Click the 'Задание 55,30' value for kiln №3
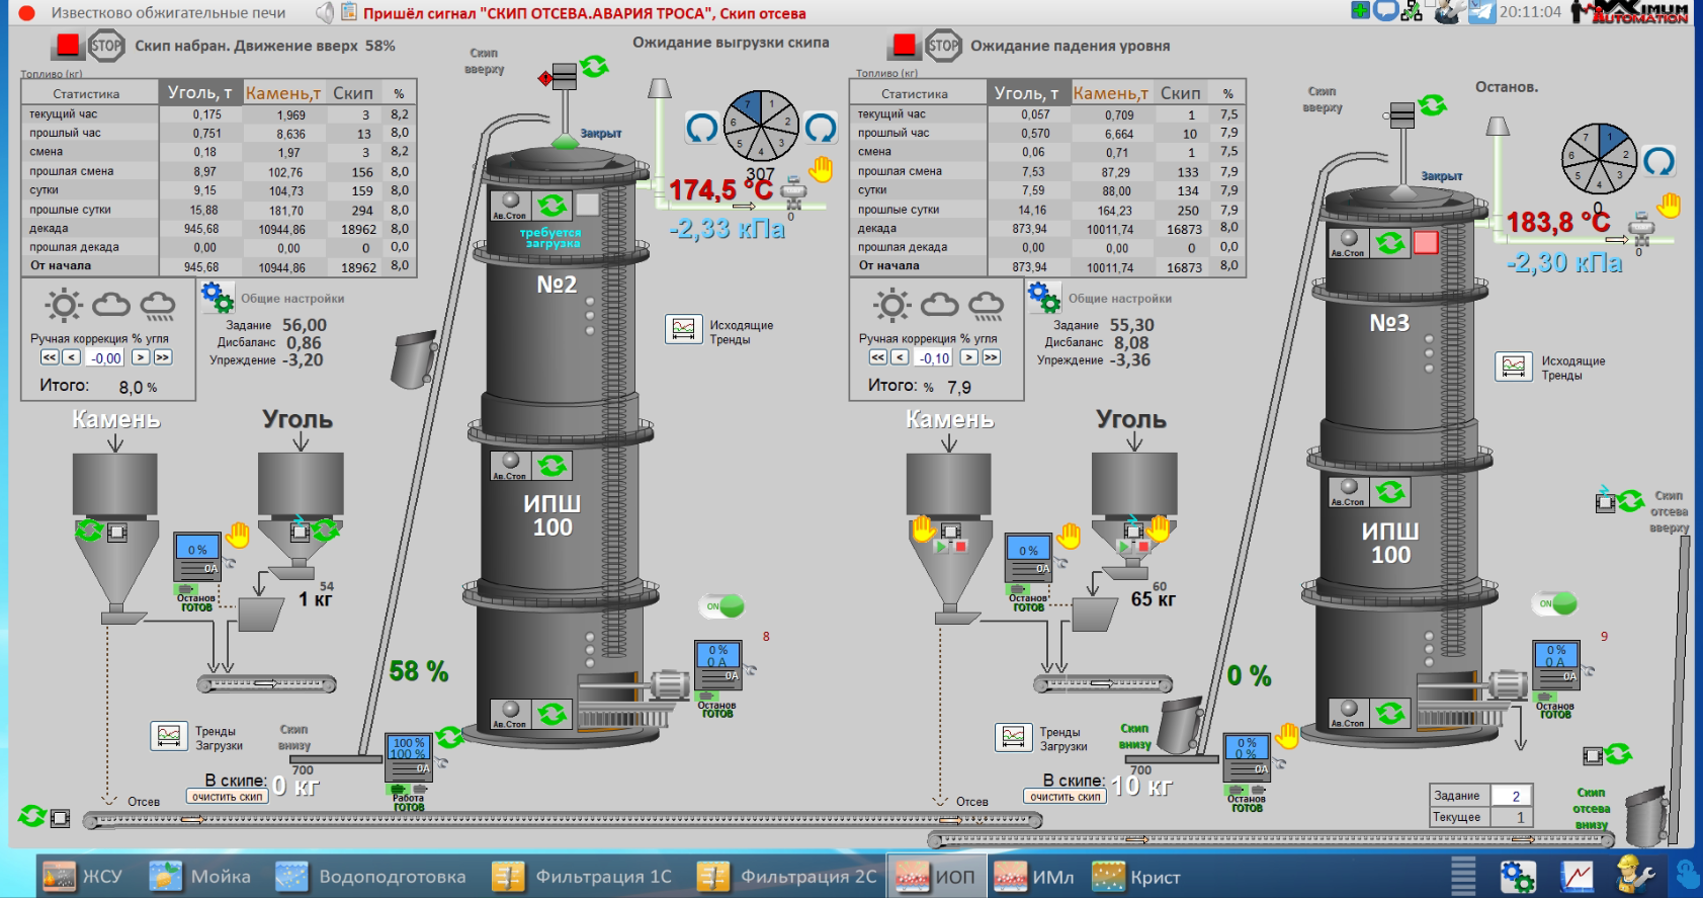Viewport: 1703px width, 898px height. click(1132, 325)
